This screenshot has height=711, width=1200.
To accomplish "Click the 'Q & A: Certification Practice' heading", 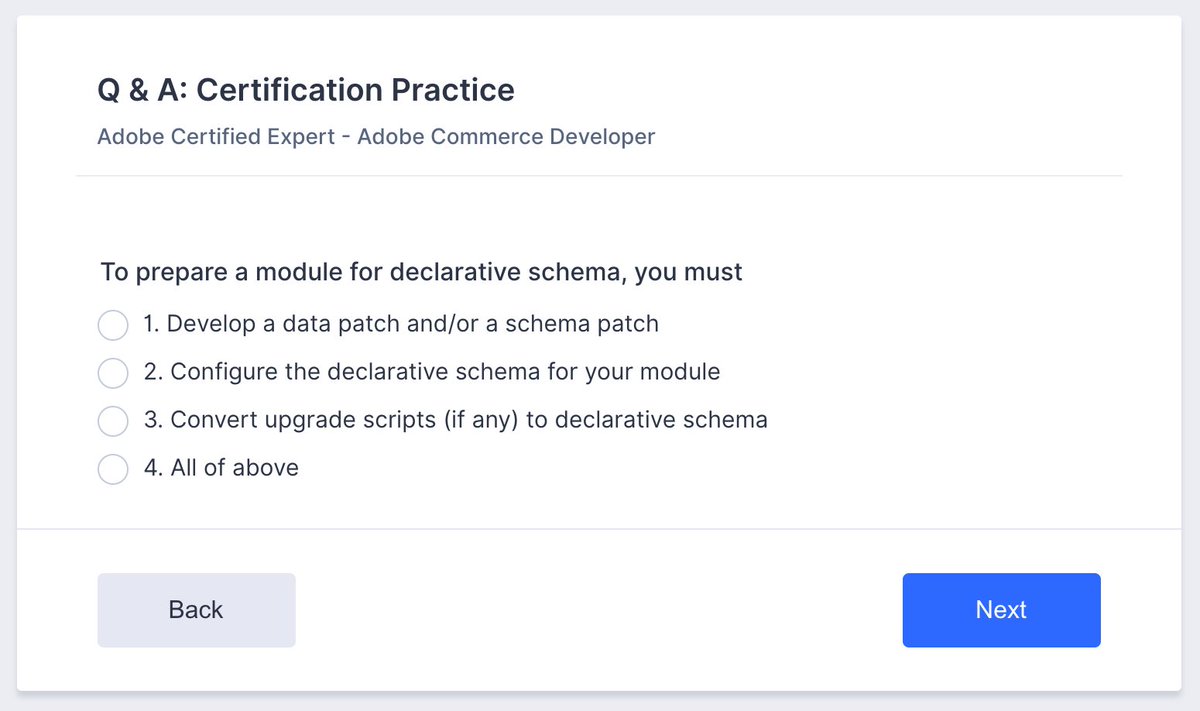I will pos(306,90).
